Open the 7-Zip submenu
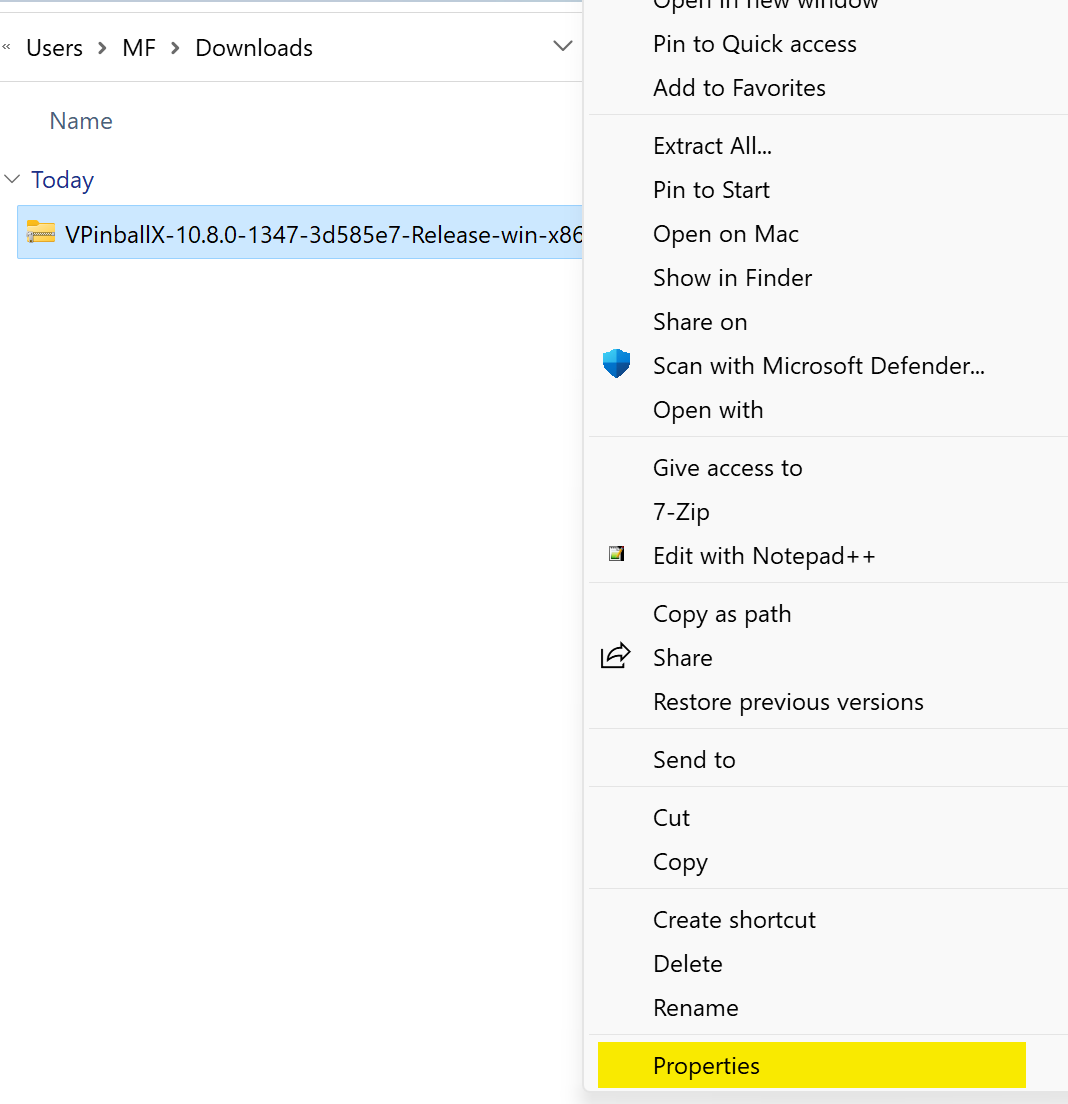1068x1104 pixels. (x=681, y=511)
